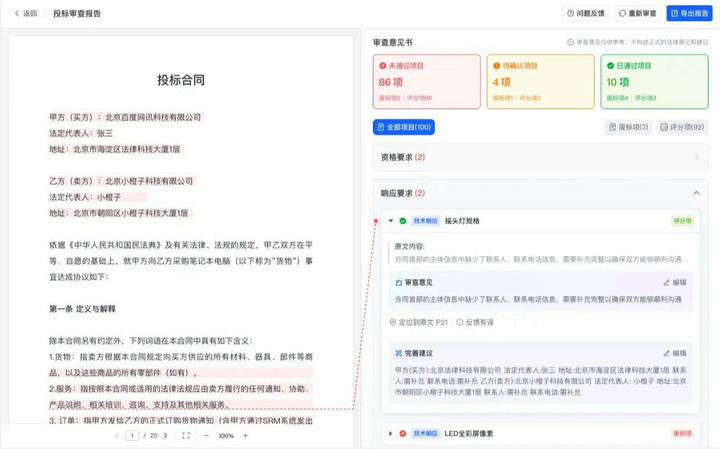Viewport: 720px width, 449px height.
Task: Click 100% zoom level value
Action: click(x=226, y=435)
